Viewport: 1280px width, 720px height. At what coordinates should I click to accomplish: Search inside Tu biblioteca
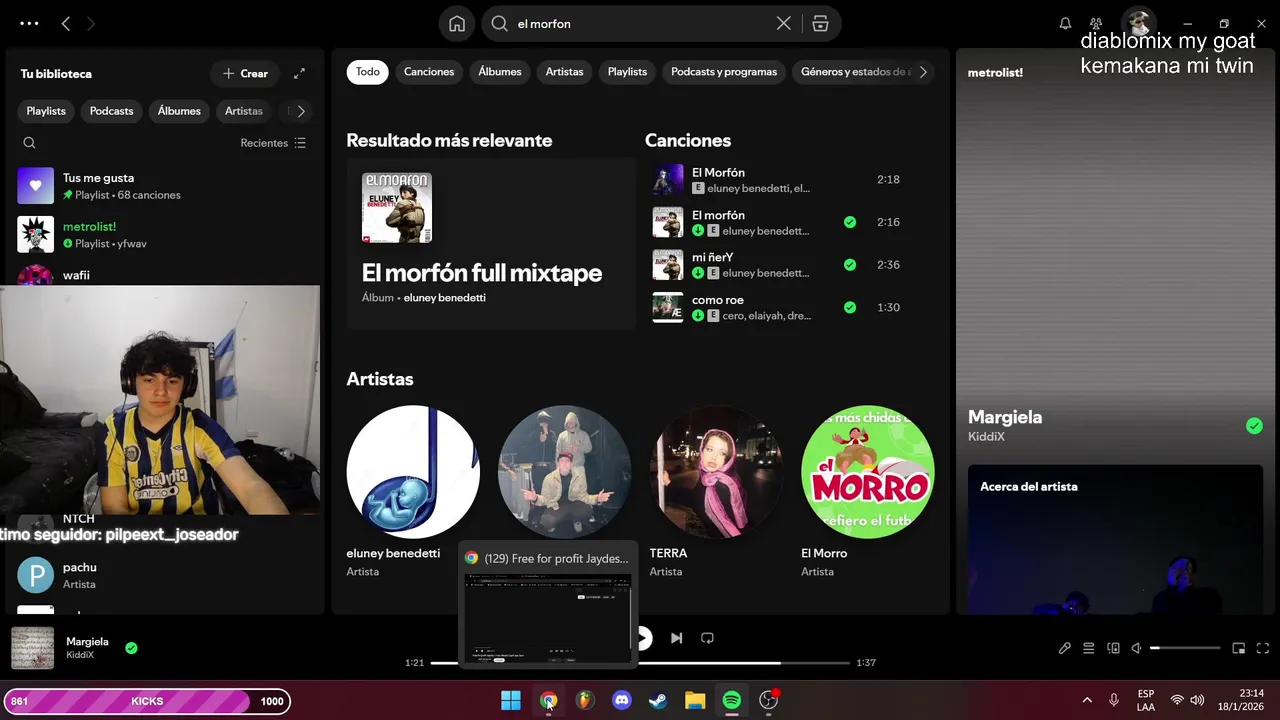pos(29,143)
